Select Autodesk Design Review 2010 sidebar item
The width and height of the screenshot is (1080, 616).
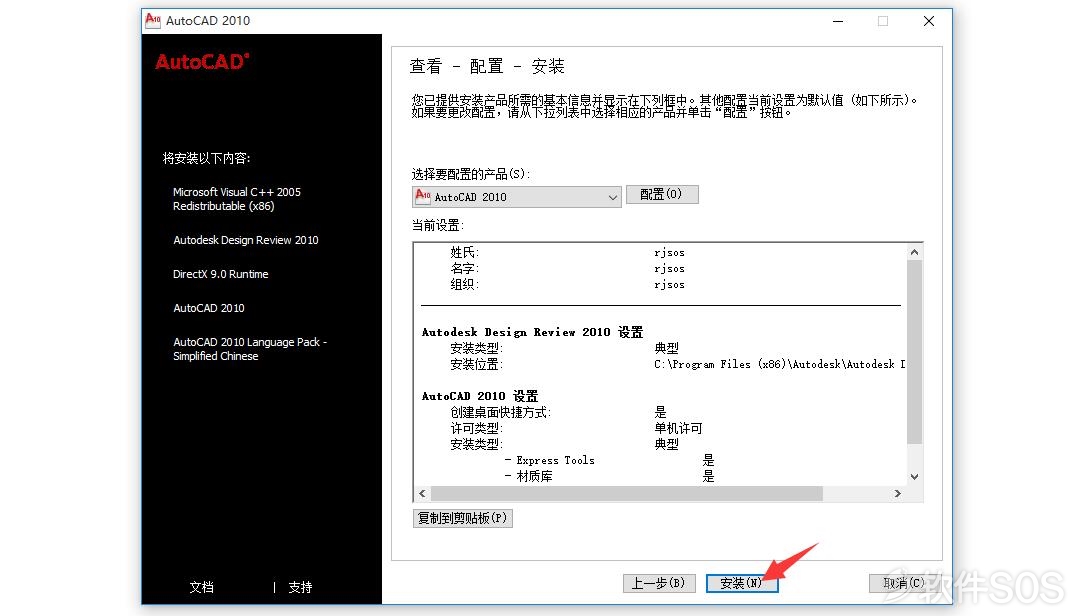(x=246, y=240)
